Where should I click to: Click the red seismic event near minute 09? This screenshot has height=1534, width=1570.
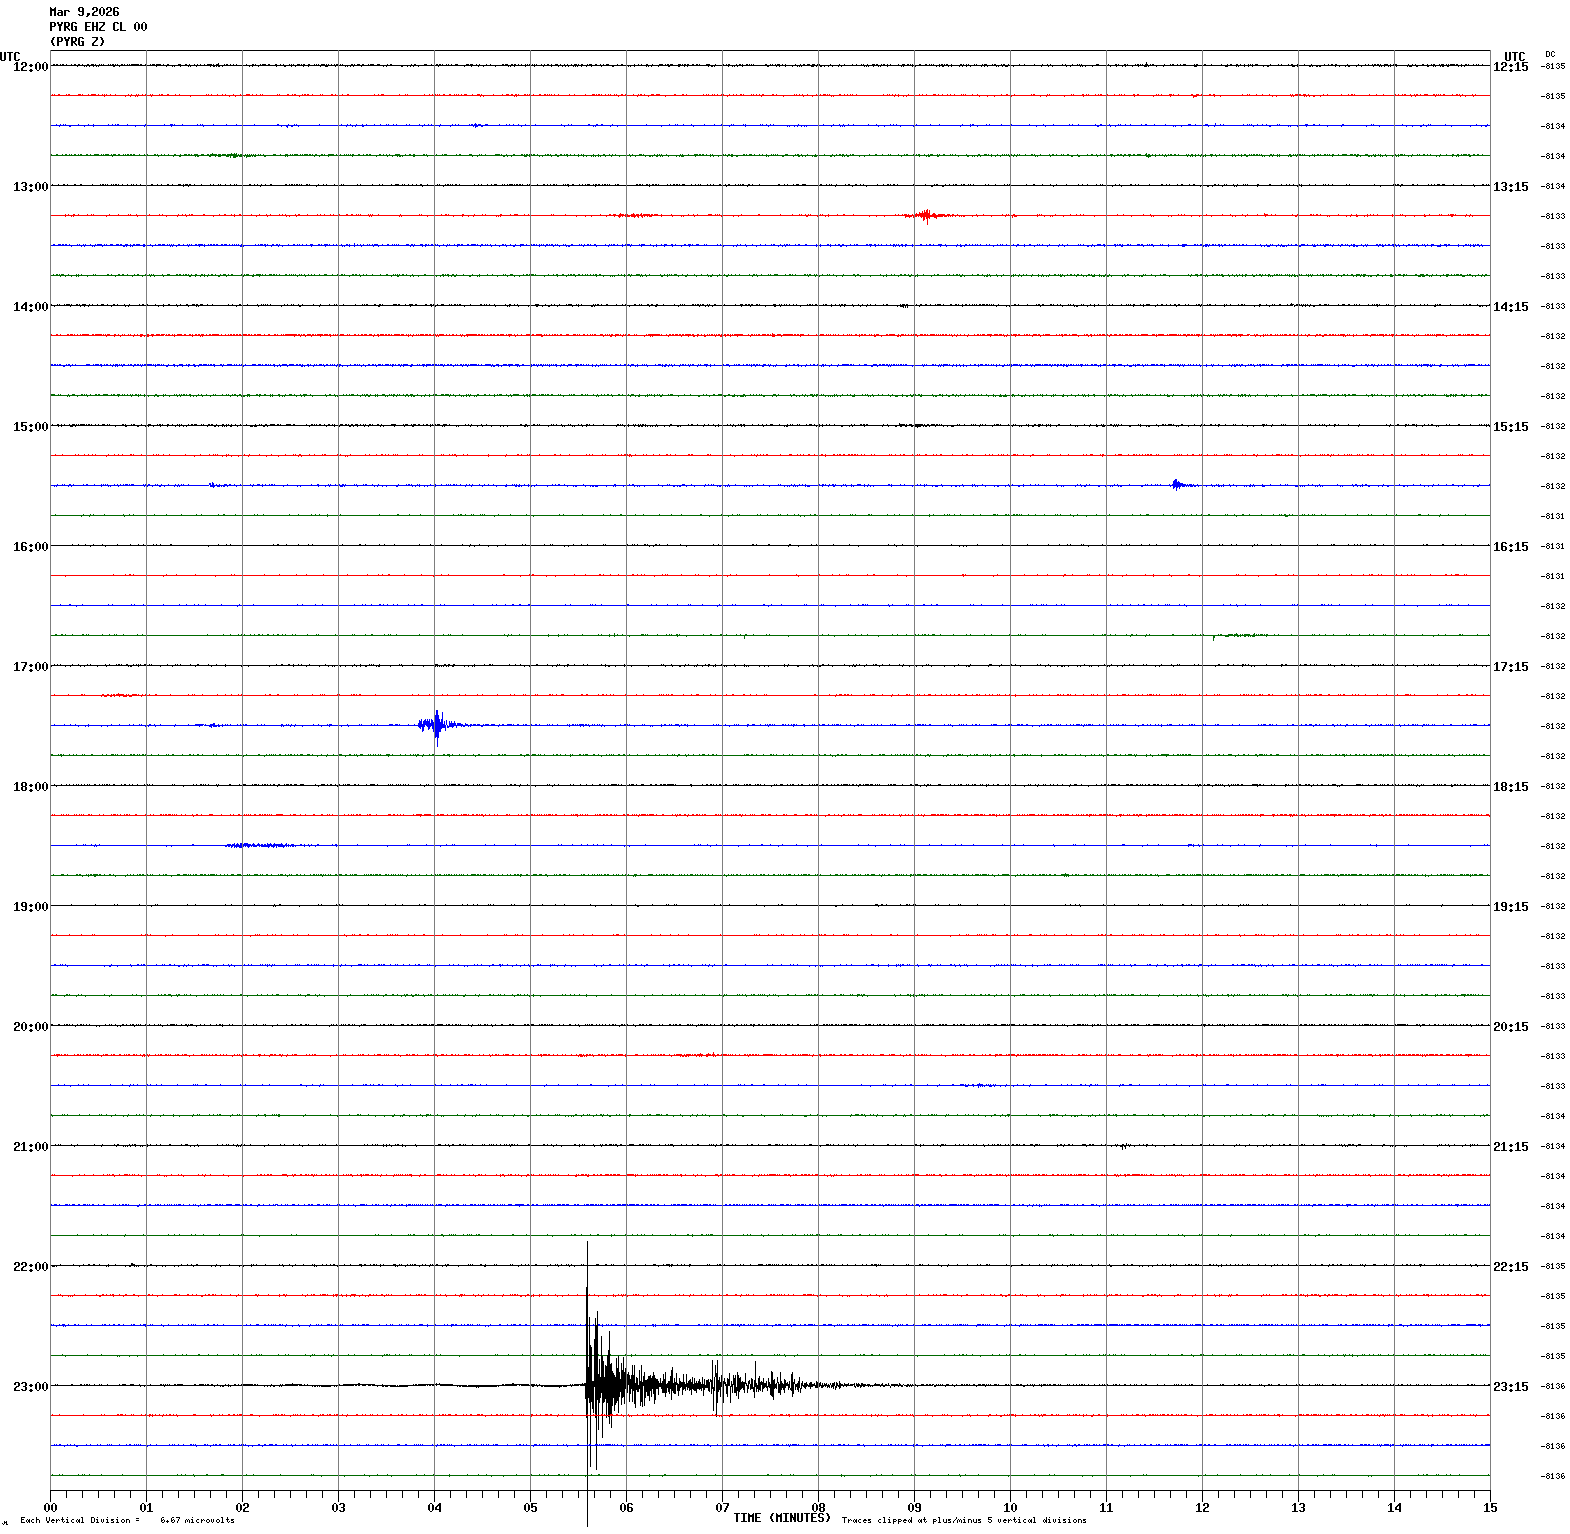click(x=926, y=215)
